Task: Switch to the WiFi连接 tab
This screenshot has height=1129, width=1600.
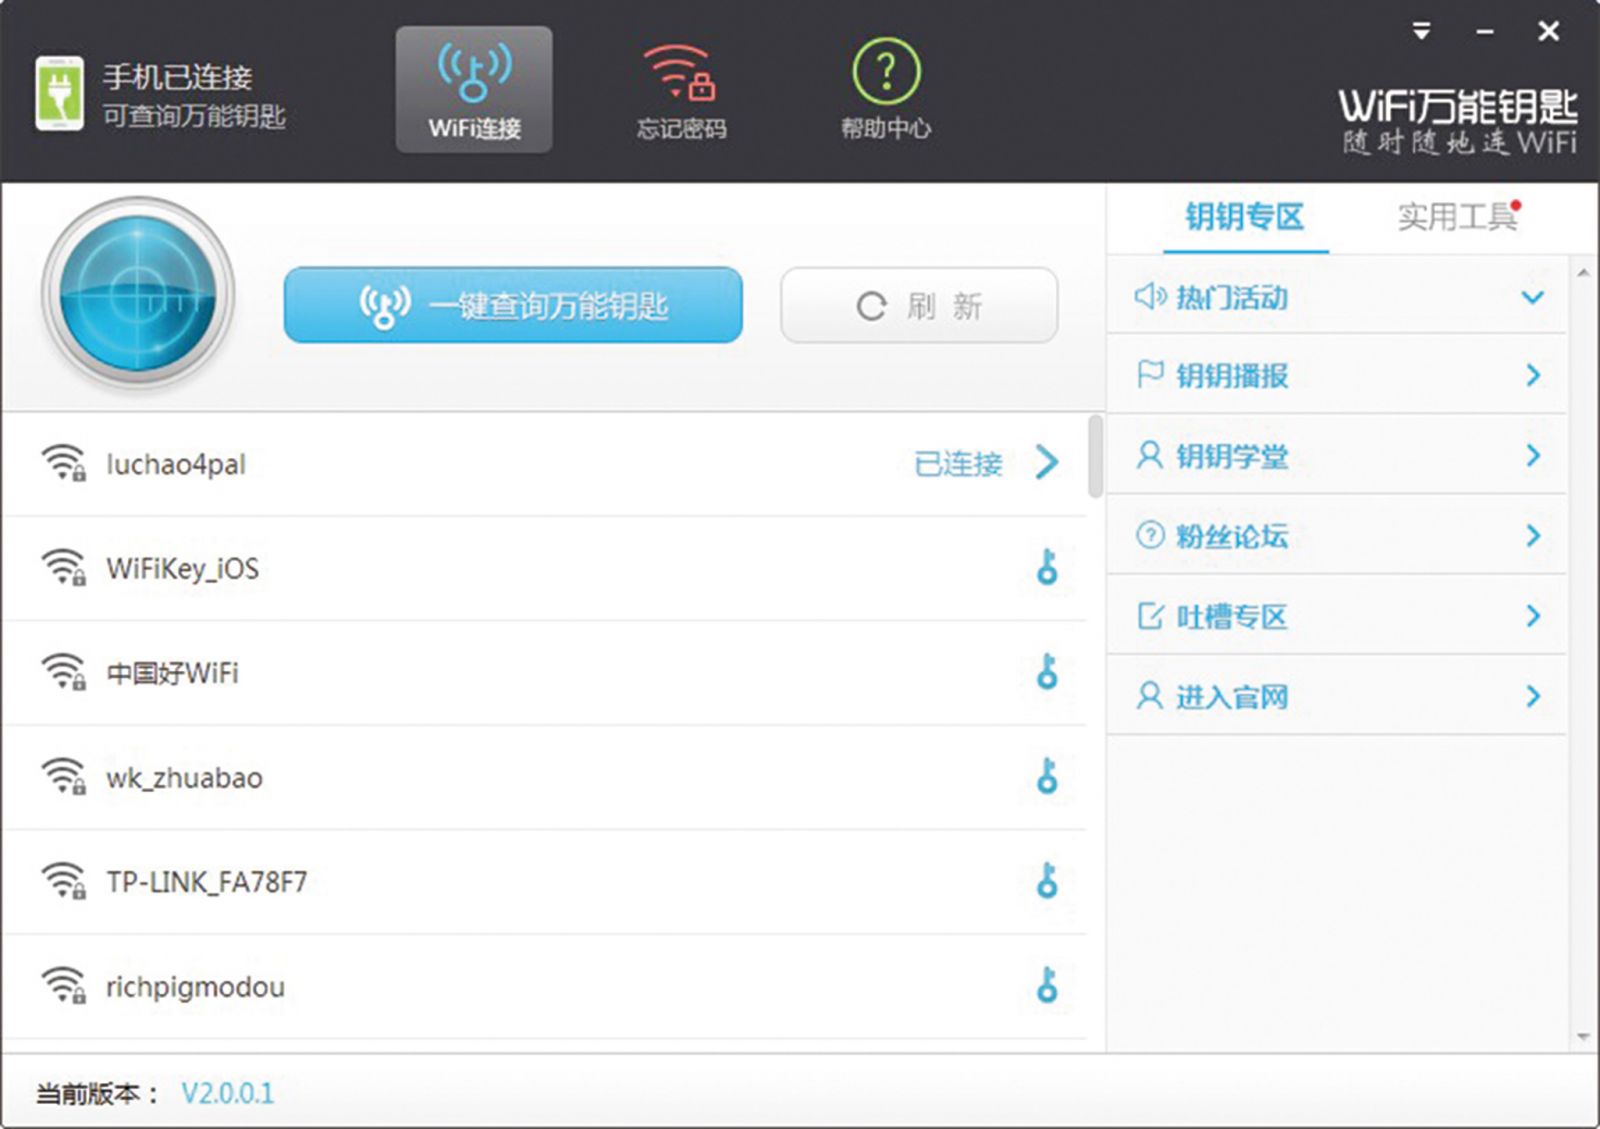Action: (474, 90)
